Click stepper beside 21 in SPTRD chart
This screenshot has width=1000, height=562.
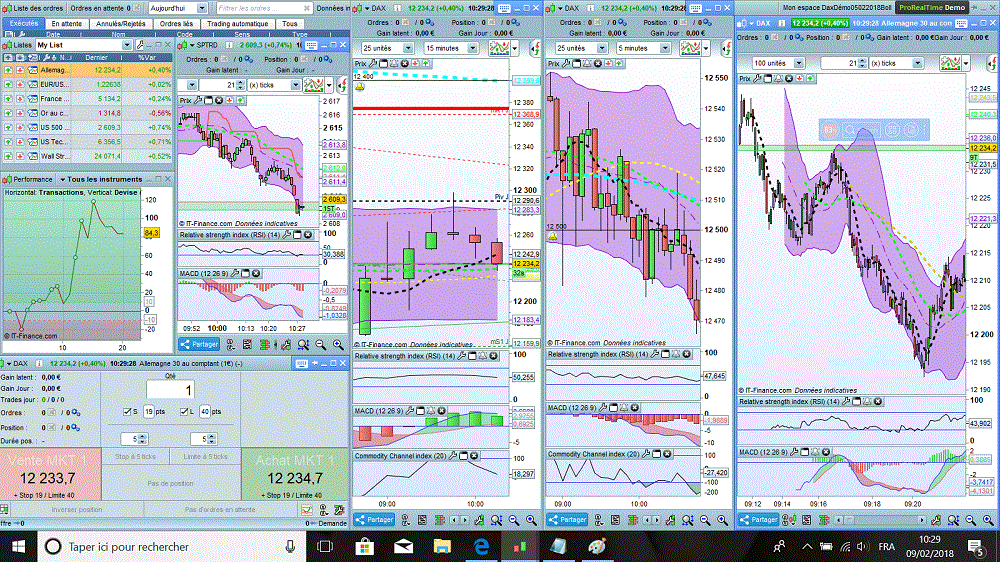coord(240,85)
